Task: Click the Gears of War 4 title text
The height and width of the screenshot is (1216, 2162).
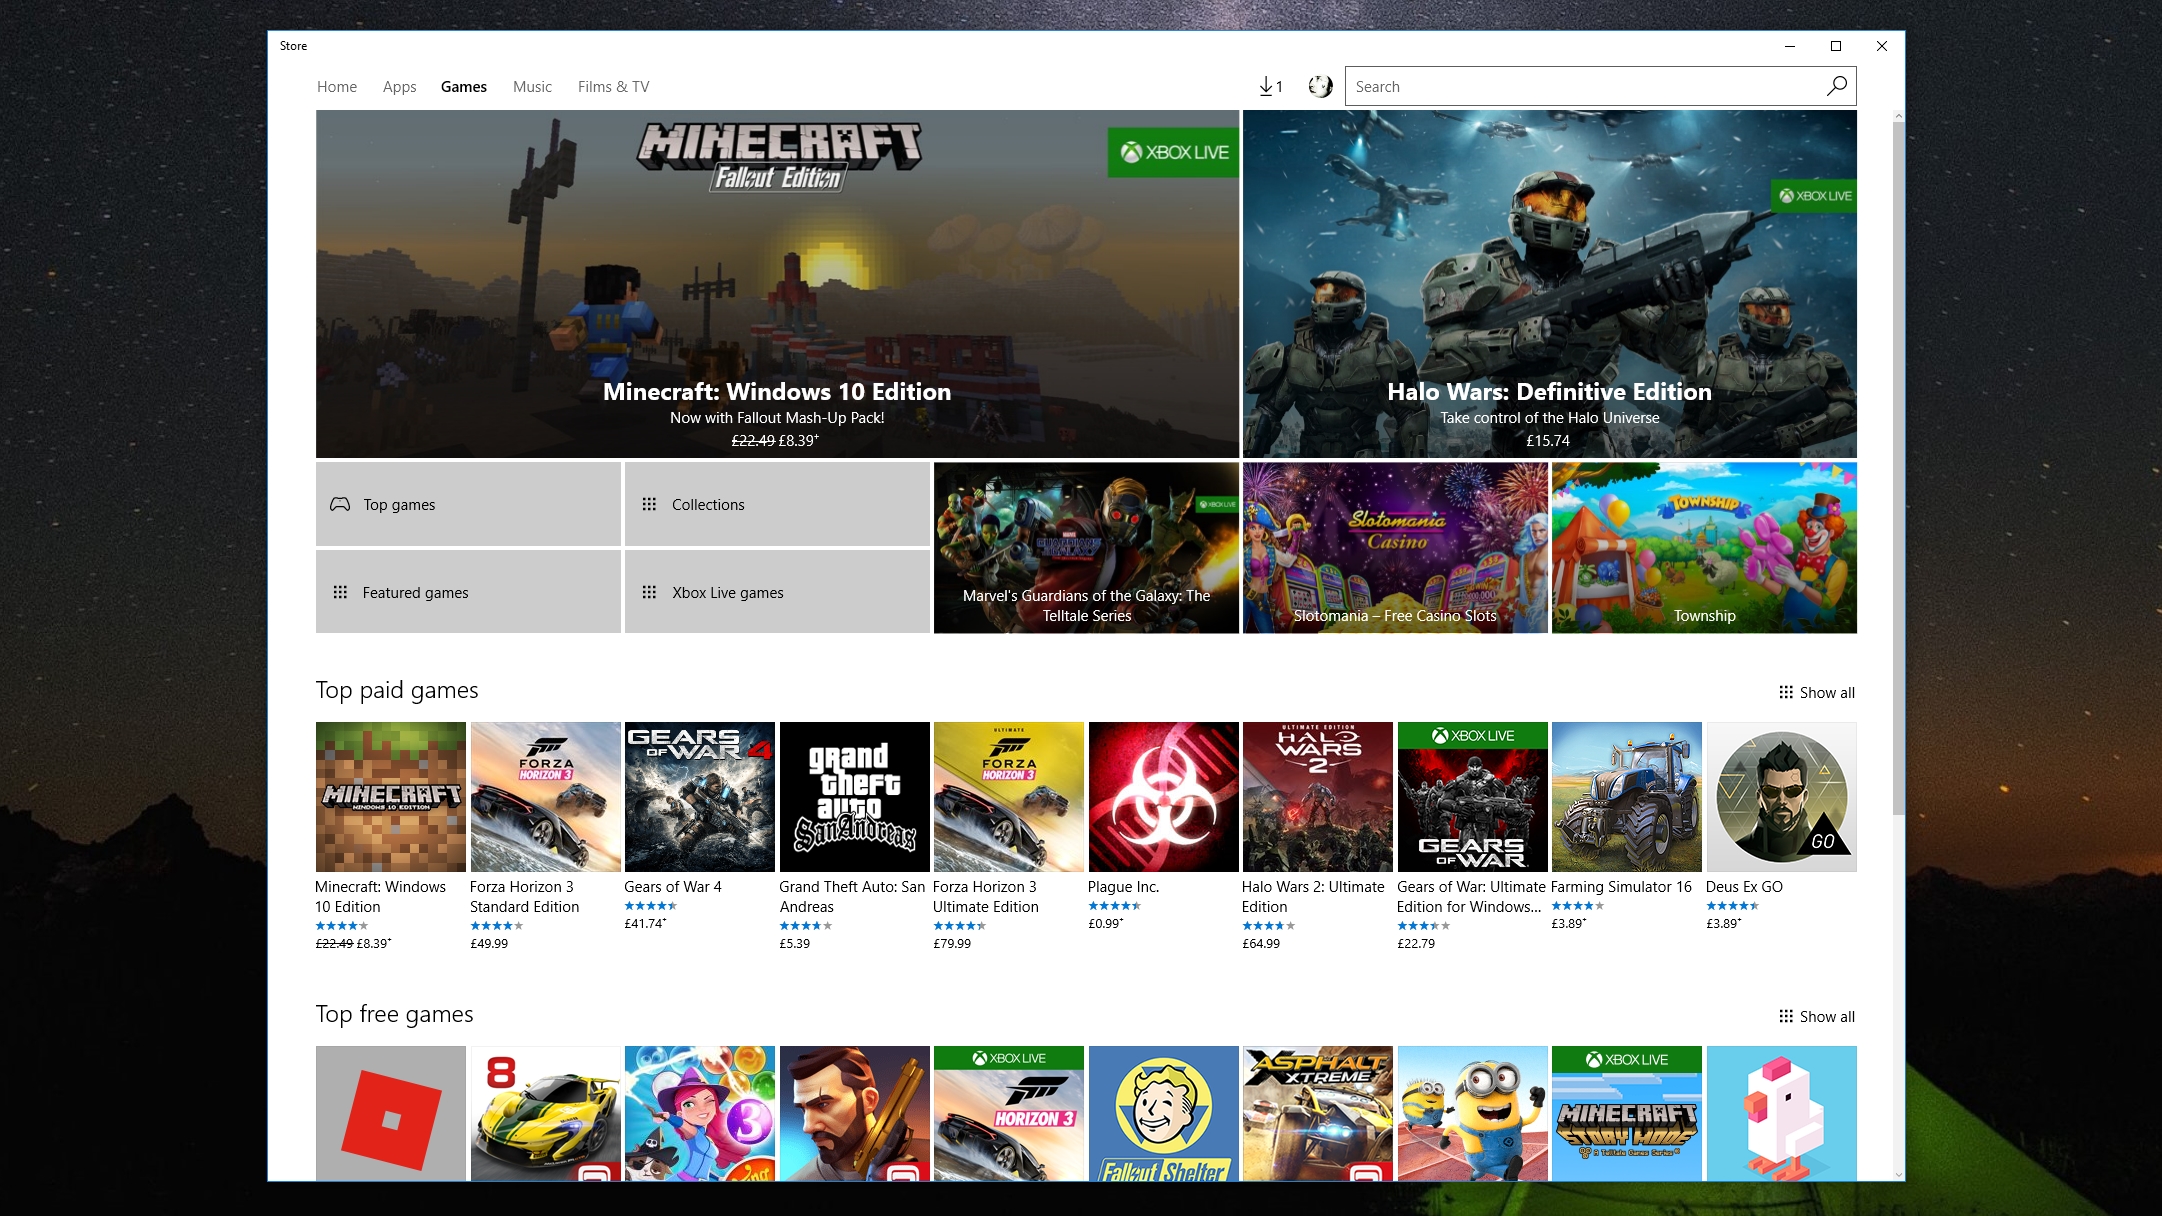Action: coord(673,887)
